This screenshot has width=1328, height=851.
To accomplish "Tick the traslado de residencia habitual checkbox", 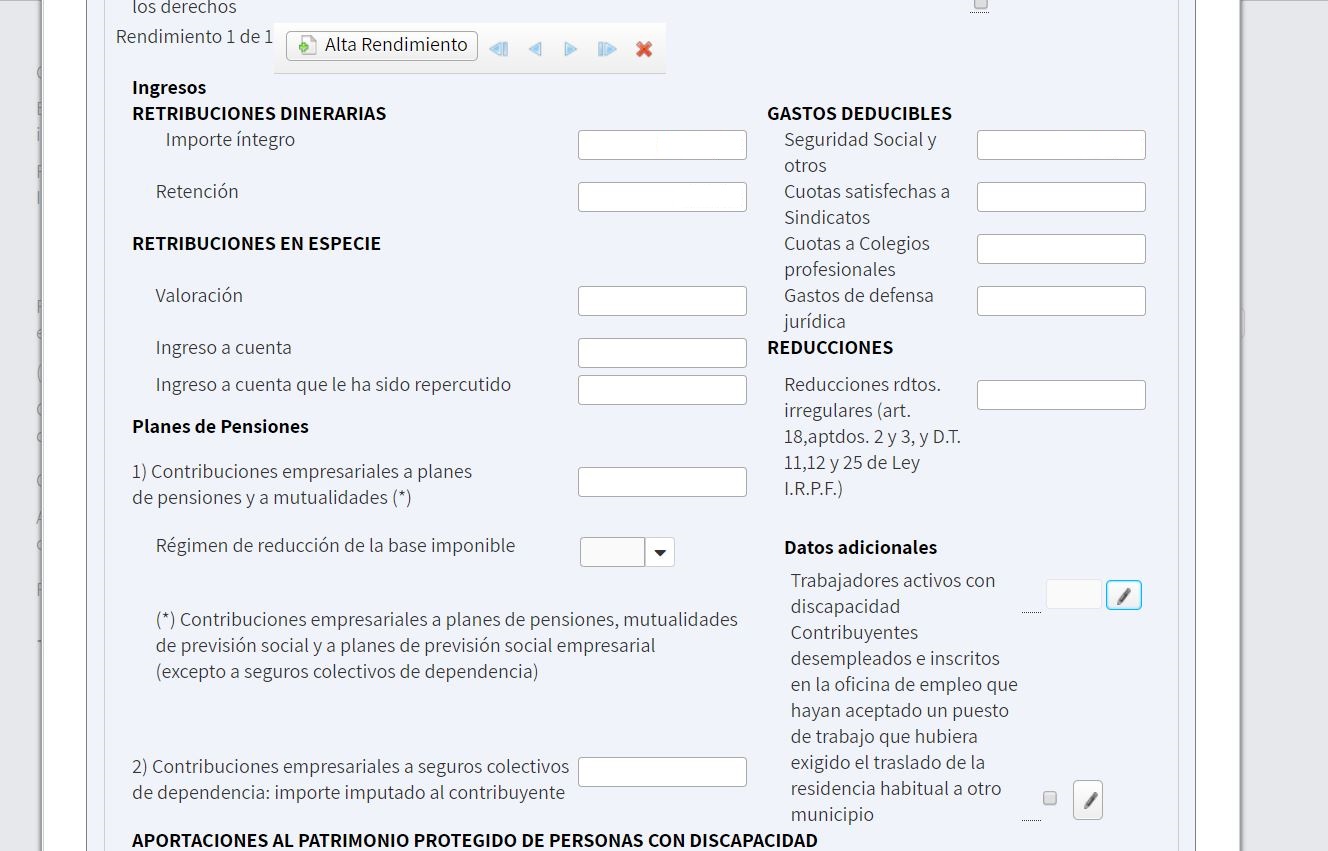I will pyautogui.click(x=1050, y=798).
